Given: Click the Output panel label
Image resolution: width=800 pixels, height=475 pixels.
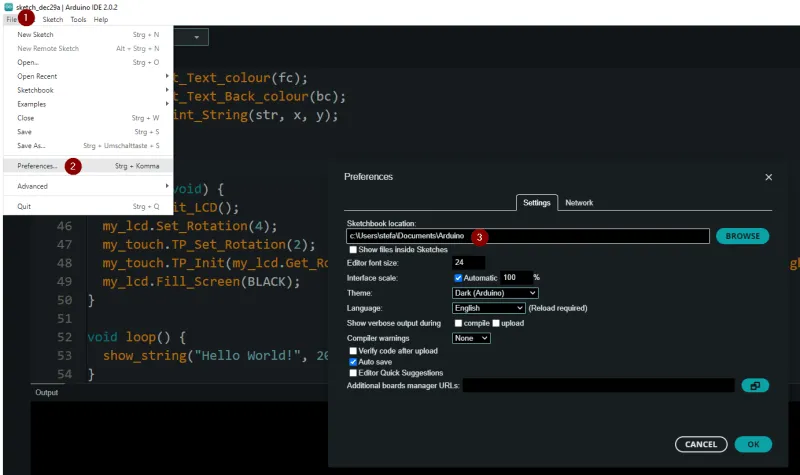Looking at the screenshot, I should [46, 392].
